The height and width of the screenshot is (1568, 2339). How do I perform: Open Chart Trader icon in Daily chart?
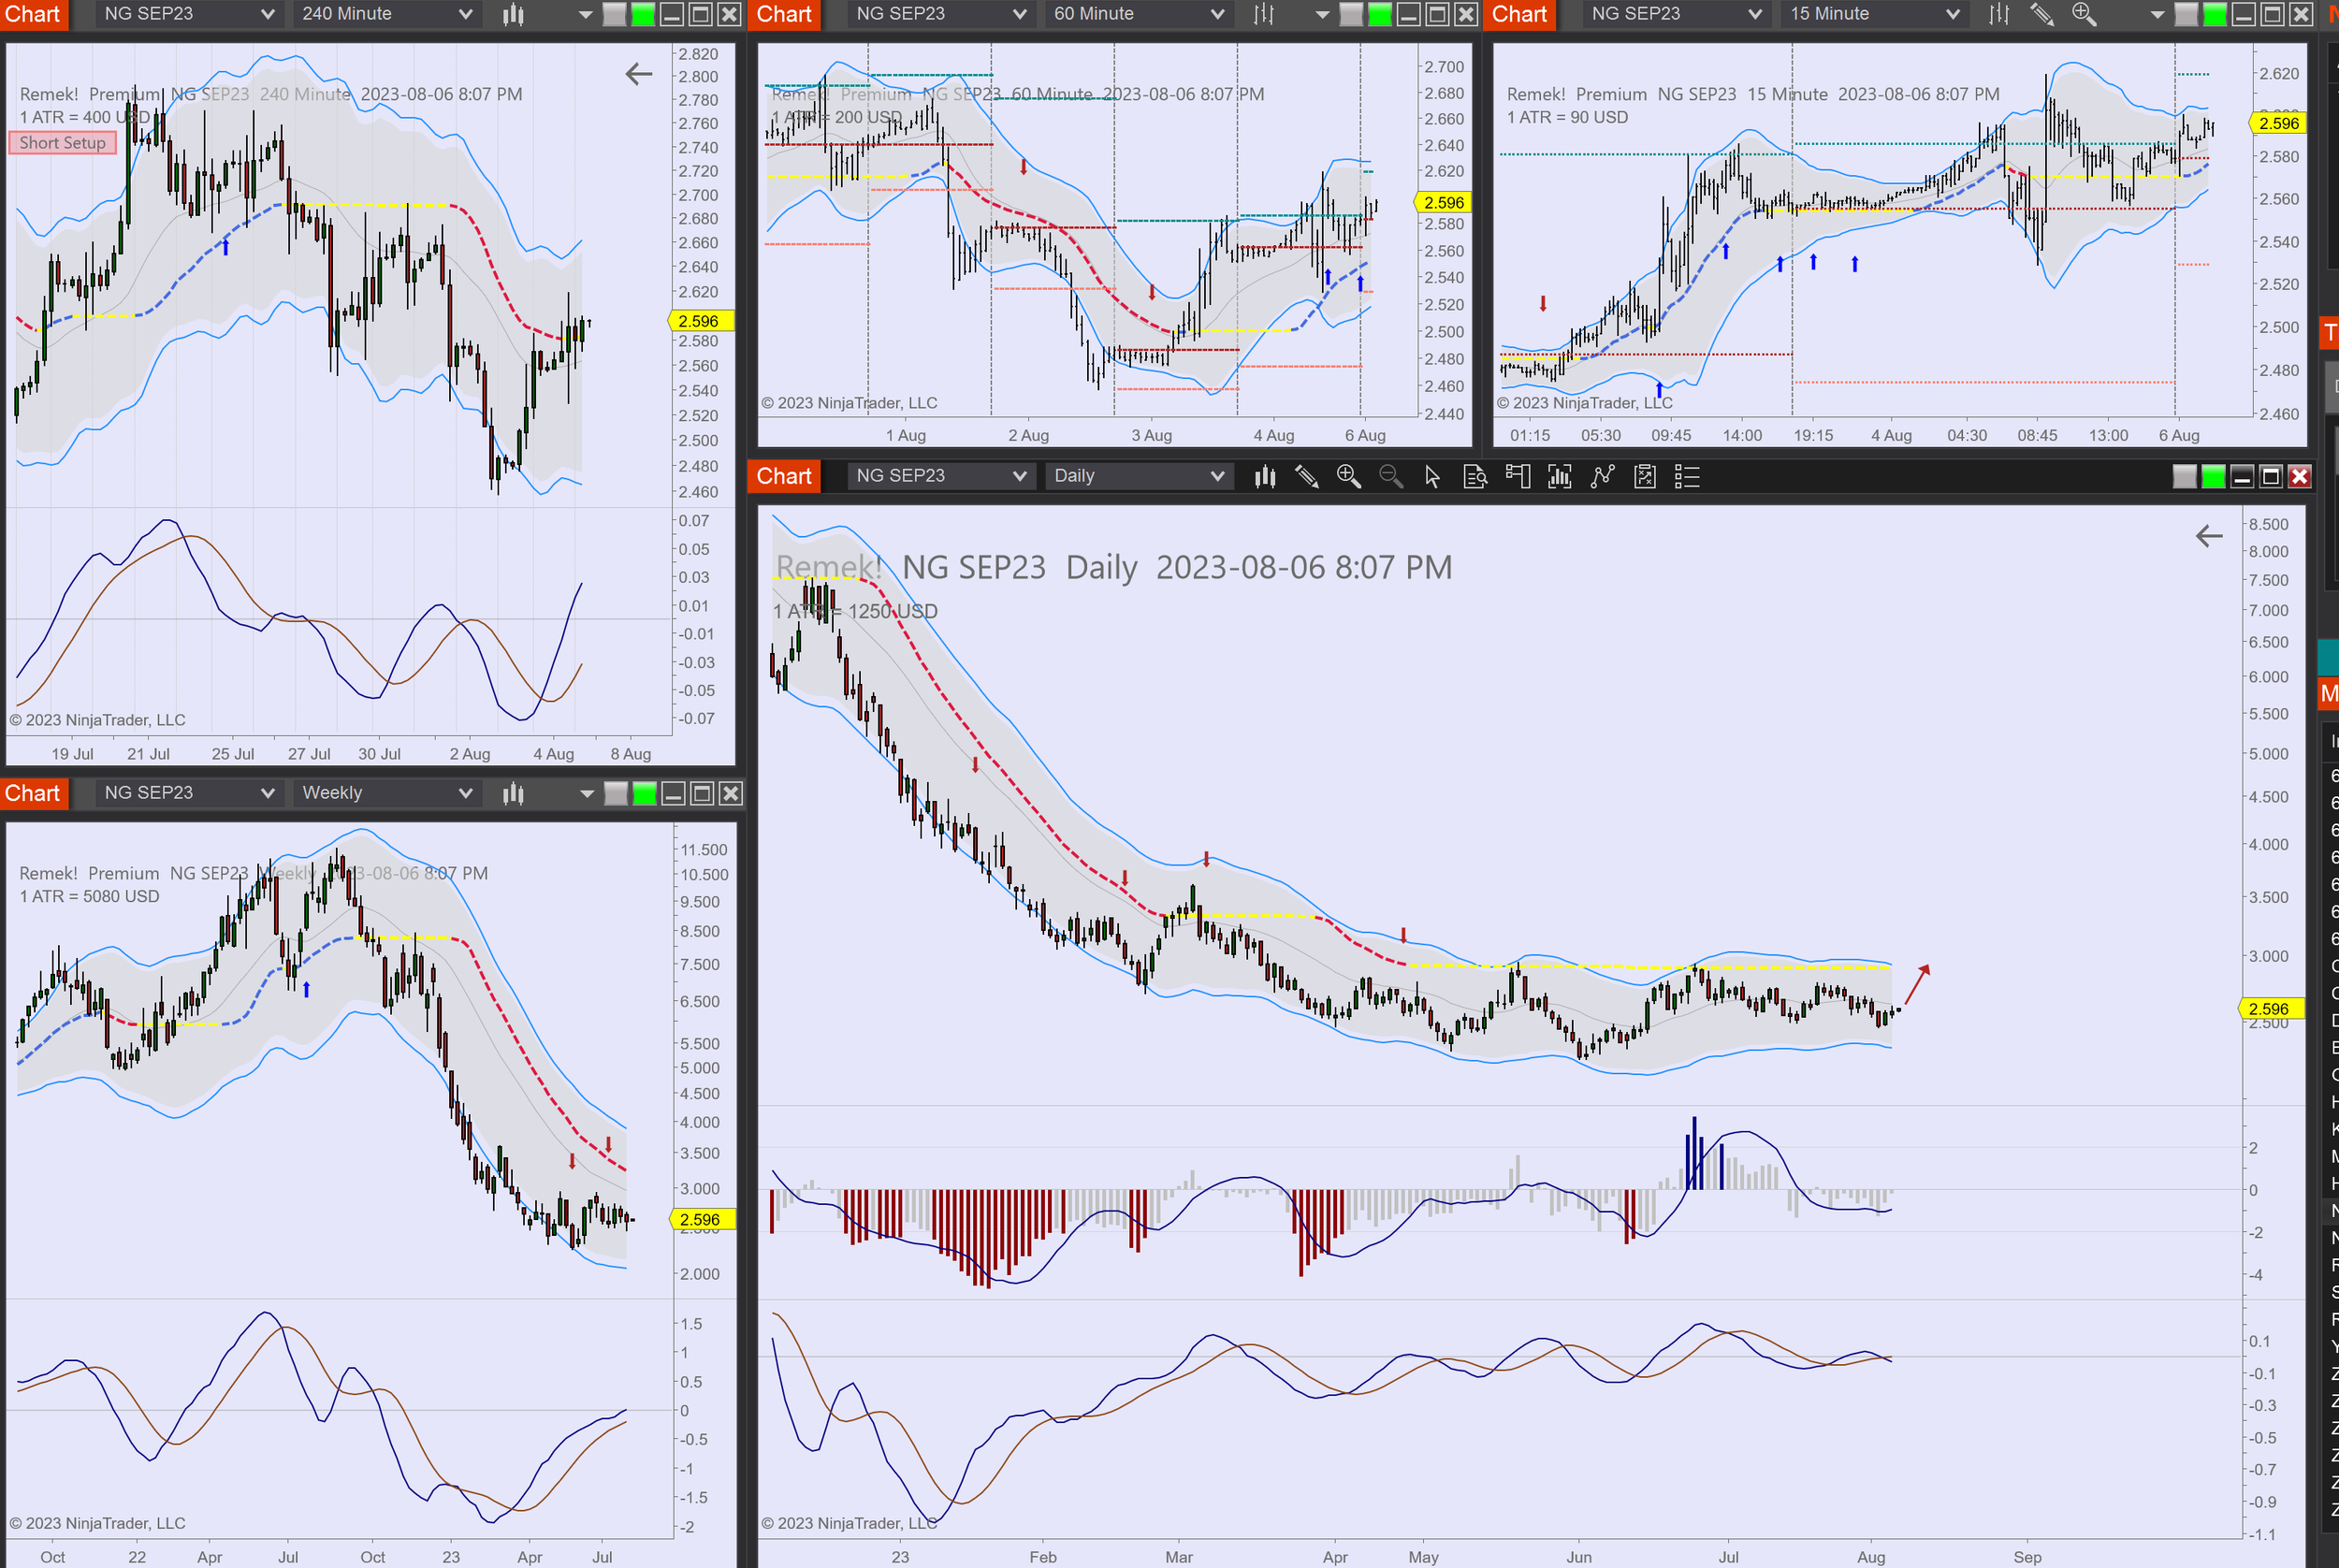click(1517, 477)
